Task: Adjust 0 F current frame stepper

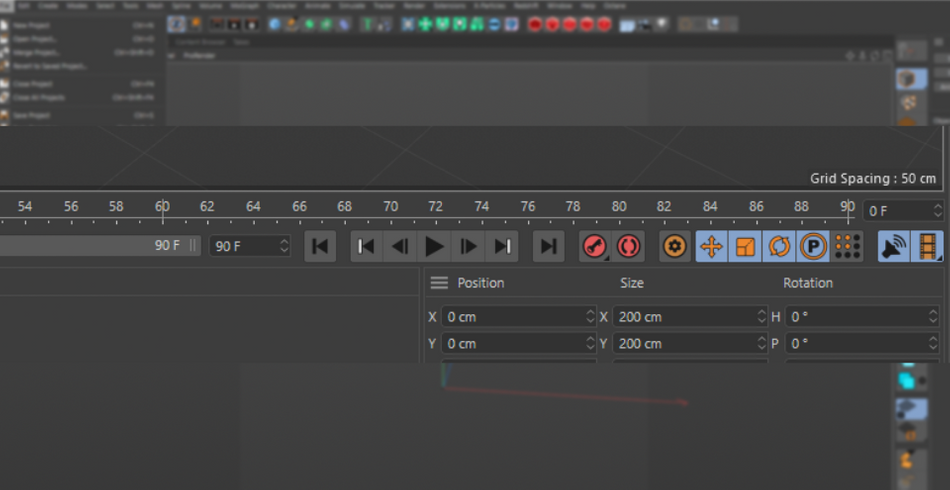Action: pos(938,211)
